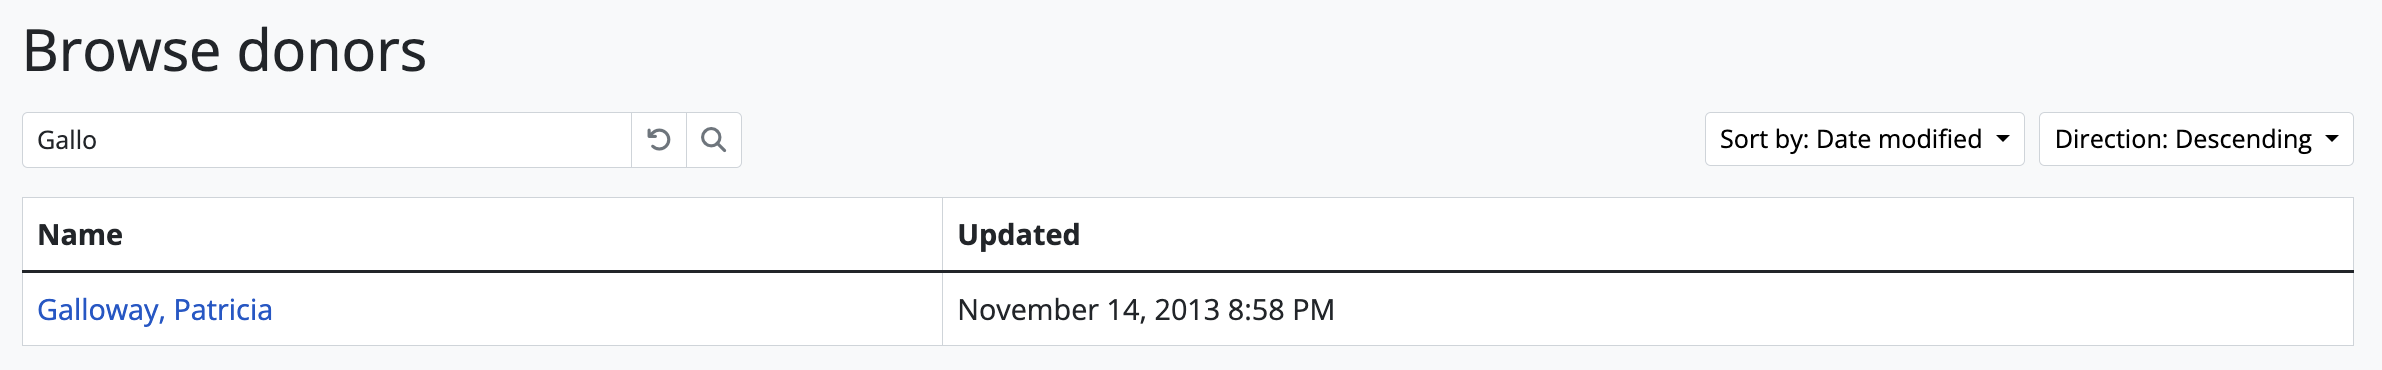Viewport: 2382px width, 370px height.
Task: Open the Galloway, Patricia donor record
Action: pyautogui.click(x=155, y=310)
